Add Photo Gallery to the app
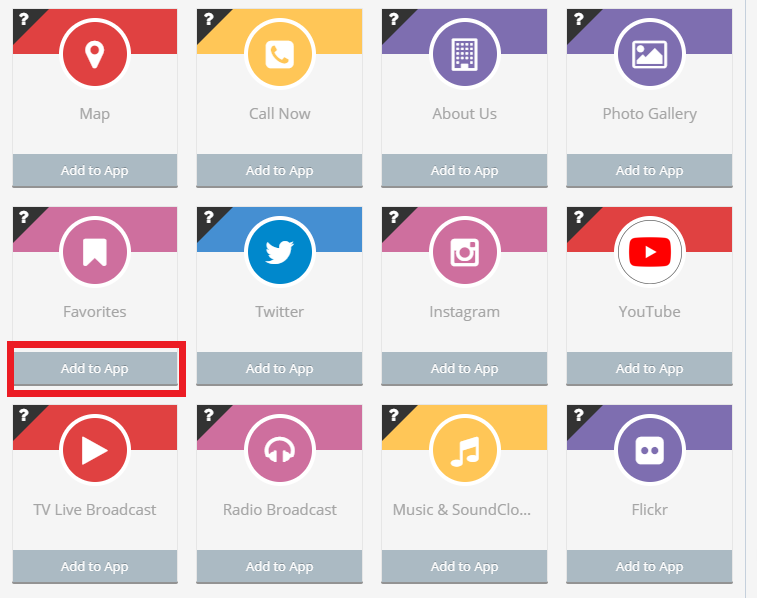 tap(649, 170)
